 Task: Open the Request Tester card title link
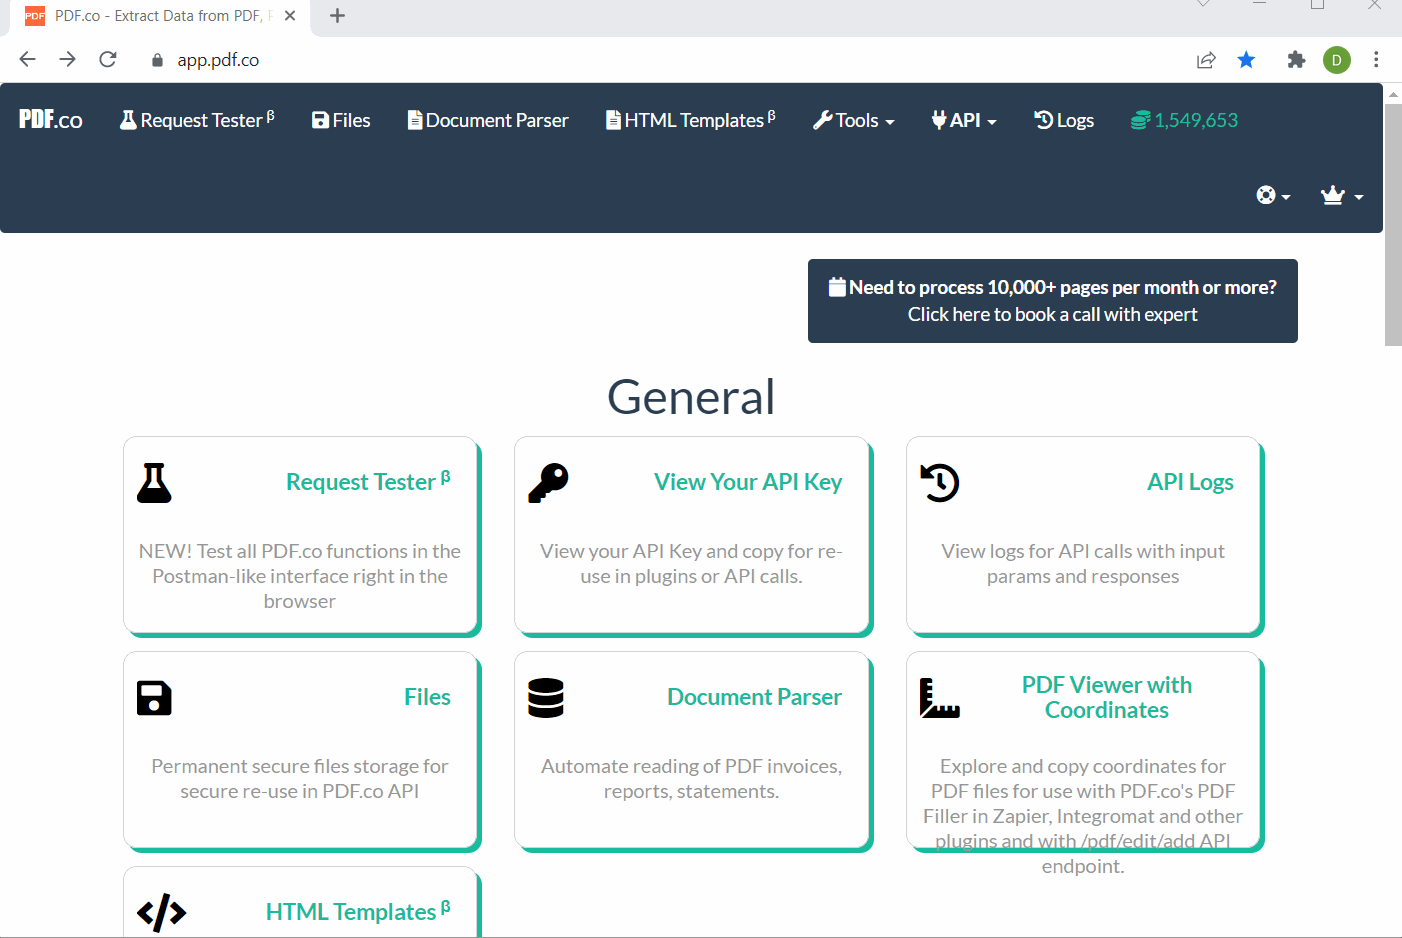coord(368,481)
